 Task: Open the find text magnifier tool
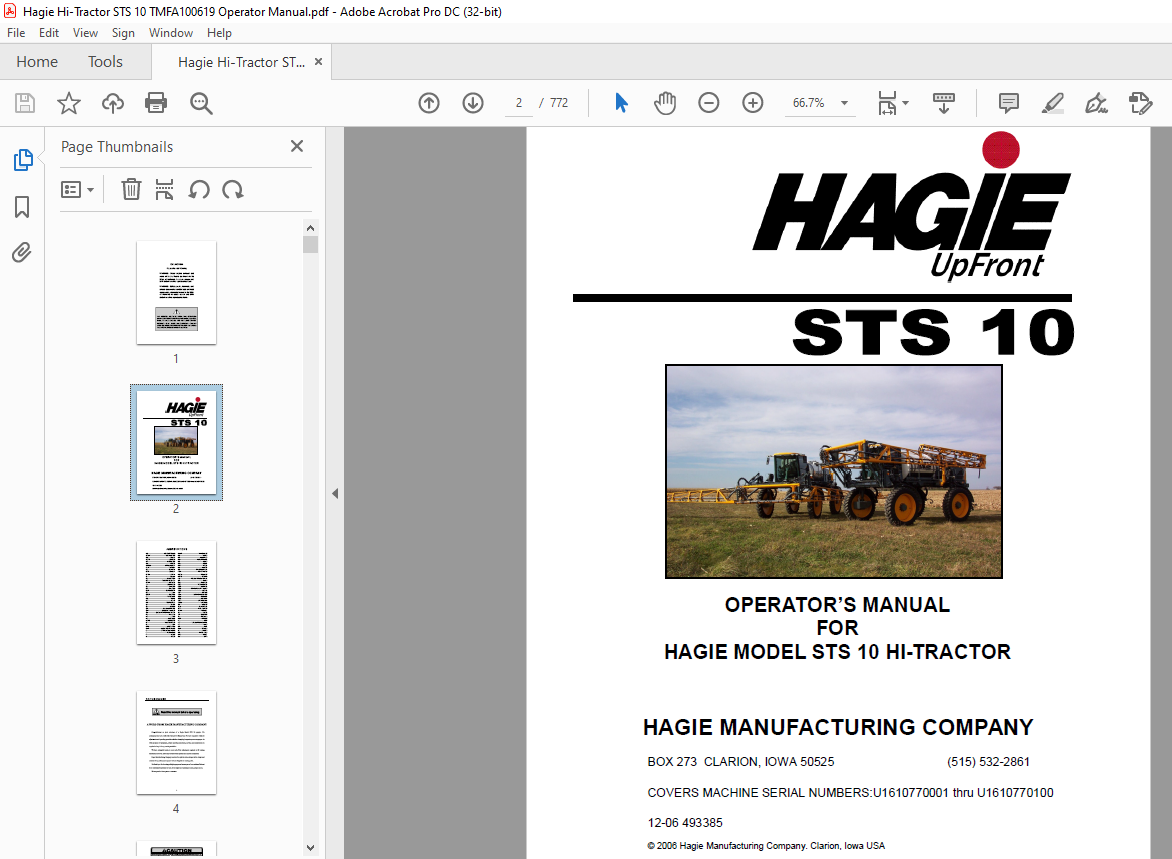pyautogui.click(x=201, y=103)
